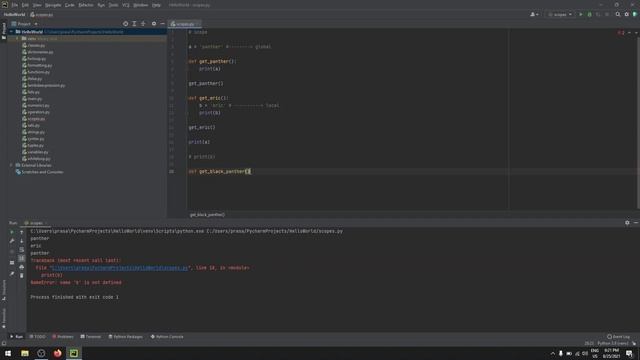Screen dimensions: 640x360
Task: Collapse all items in the Project panel
Action: pyautogui.click(x=143, y=24)
